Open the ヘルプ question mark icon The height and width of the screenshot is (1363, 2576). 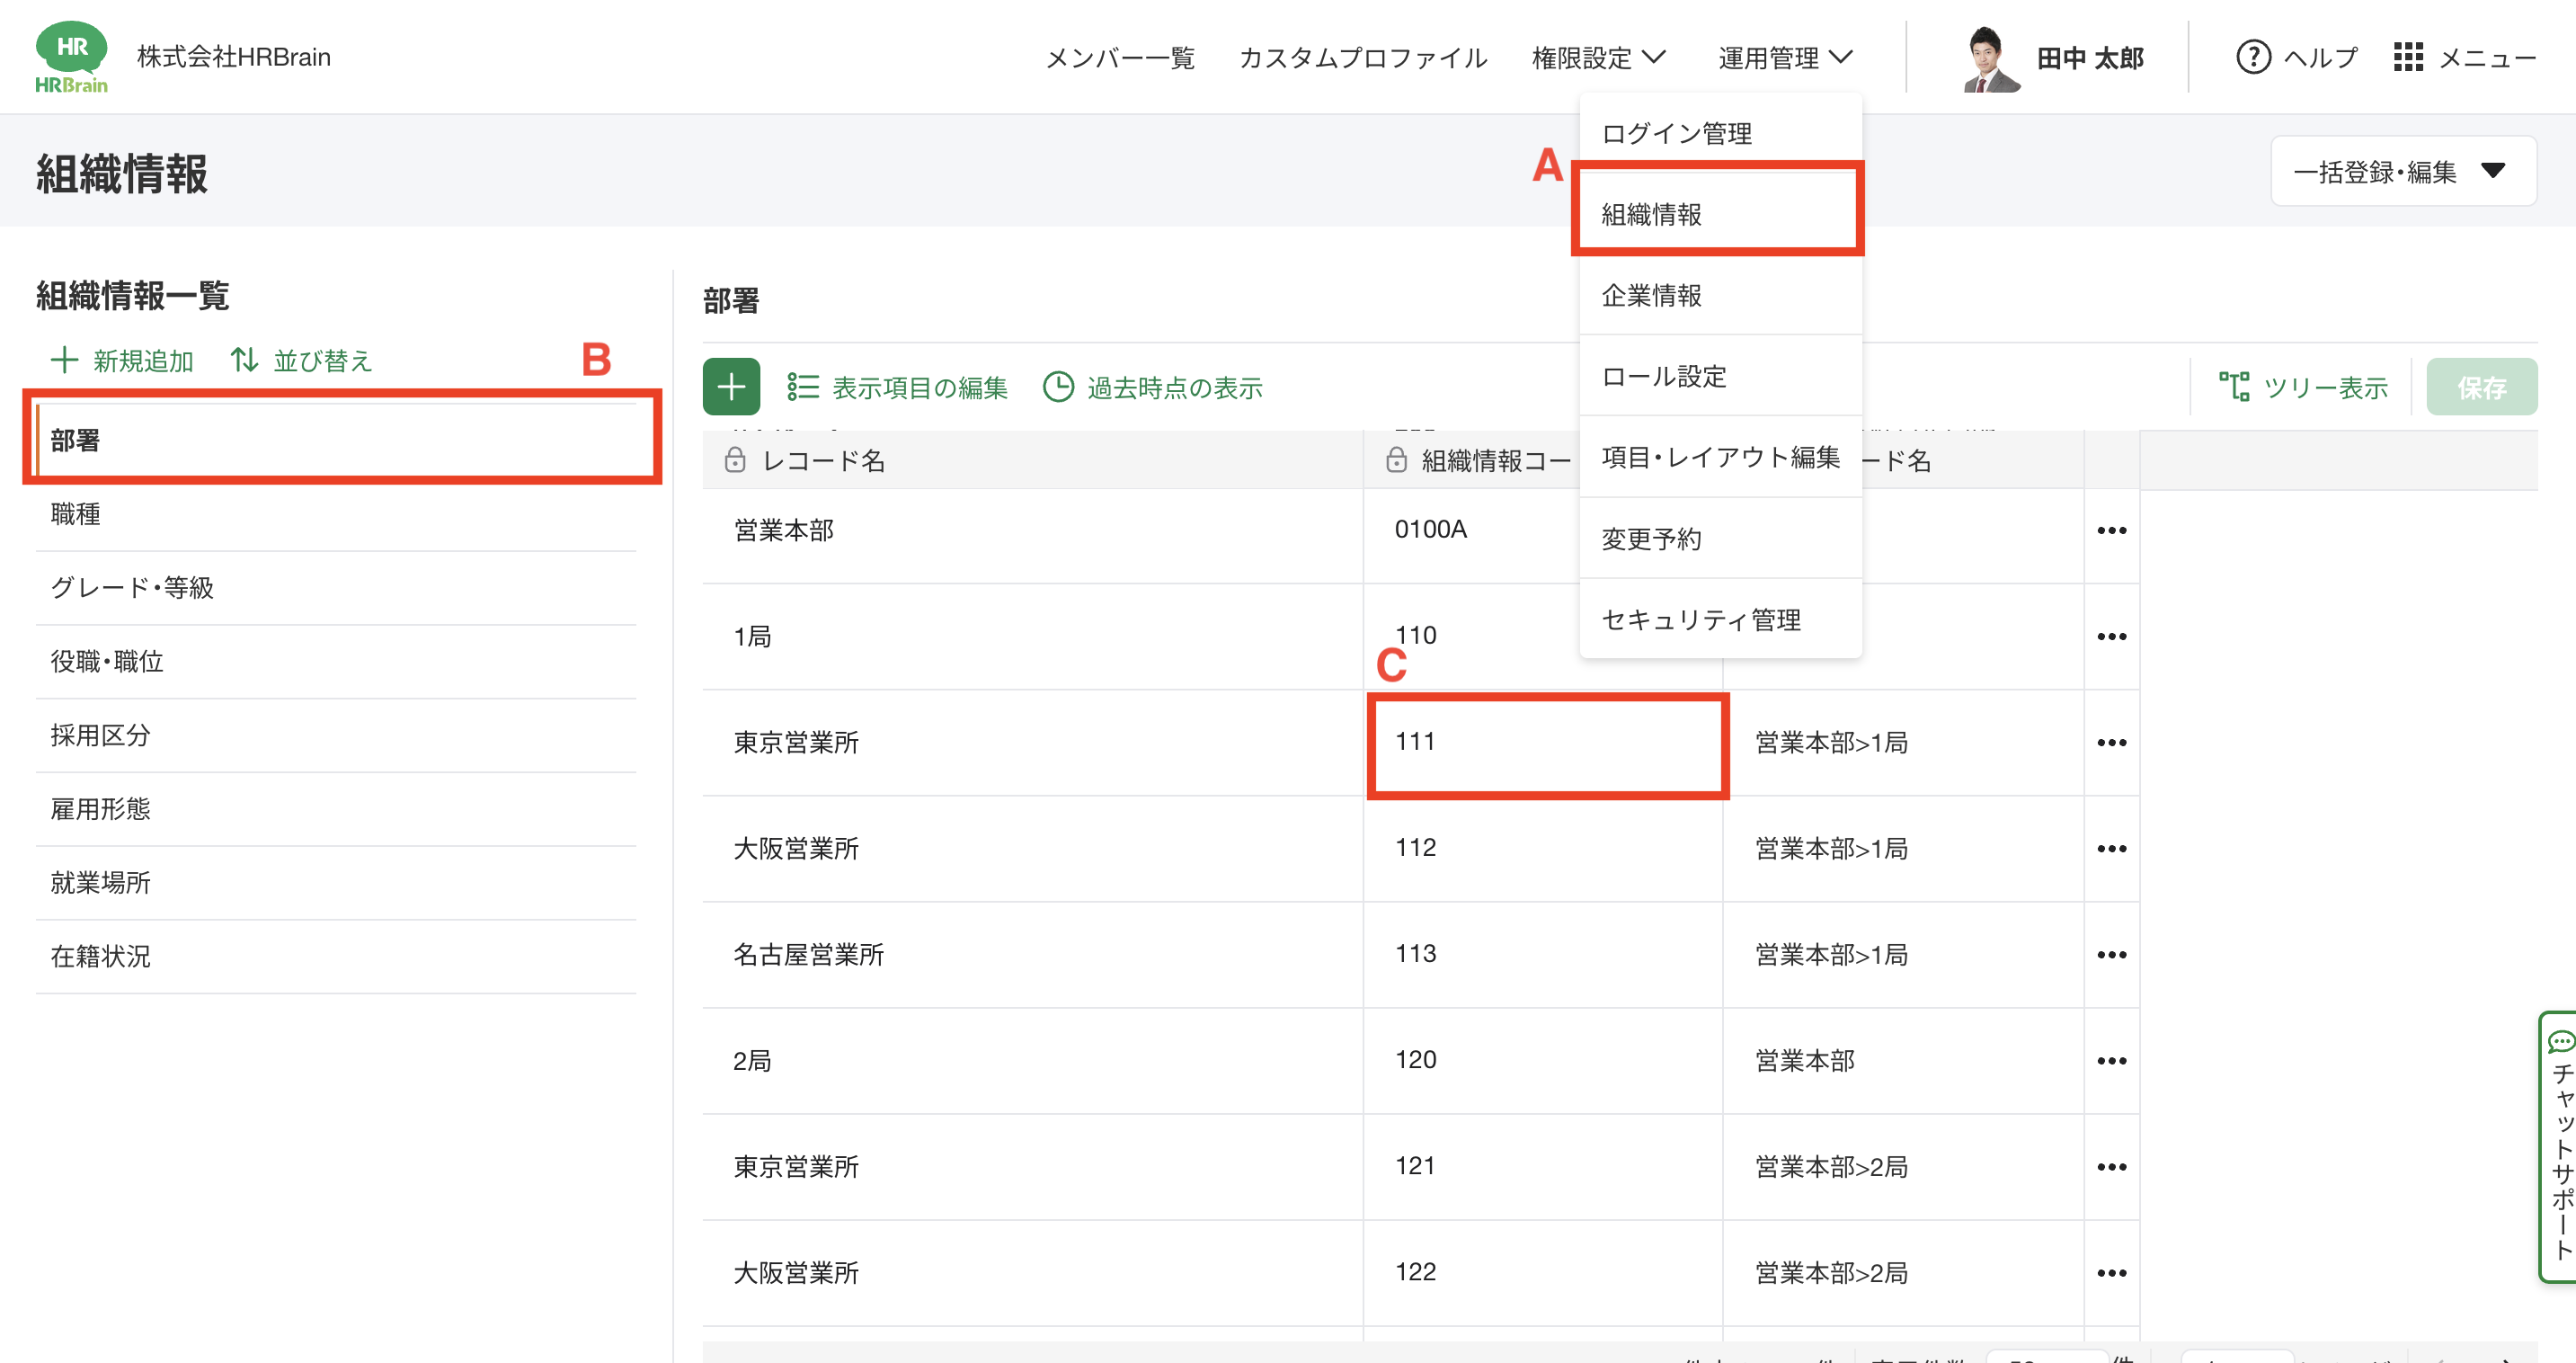(x=2252, y=57)
